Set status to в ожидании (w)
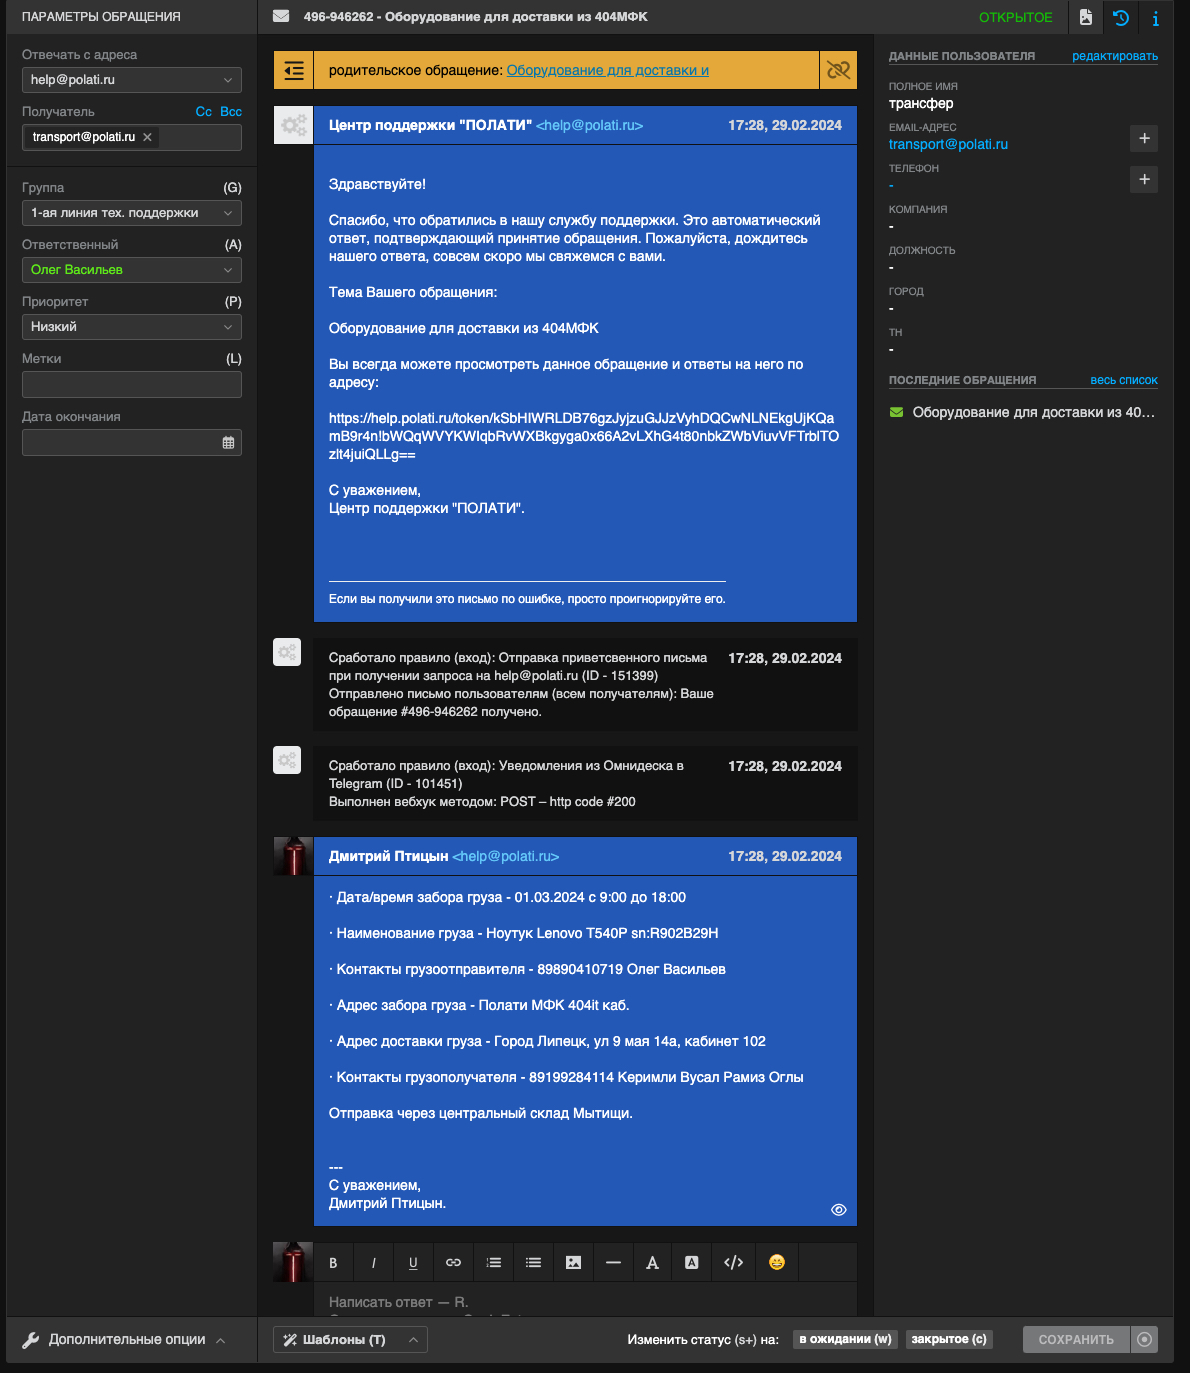The width and height of the screenshot is (1190, 1373). [x=845, y=1339]
